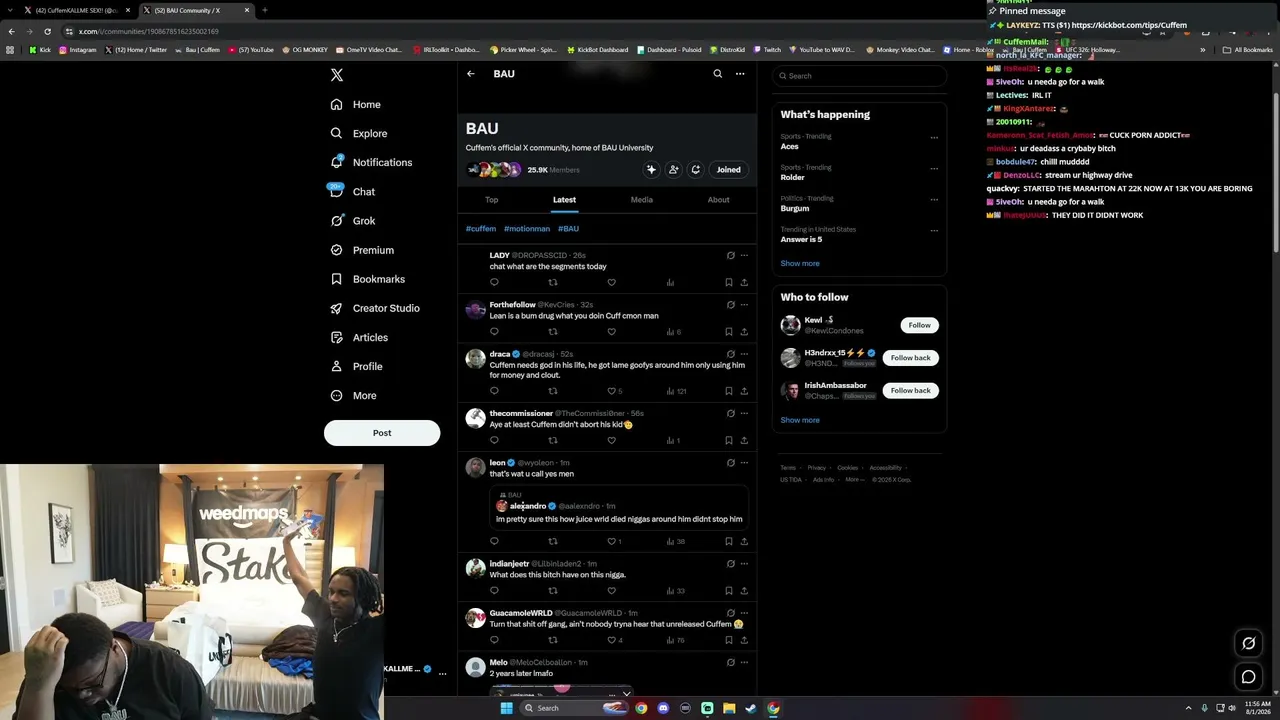View analytics for draca's post
This screenshot has height=720, width=1280.
tap(676, 391)
